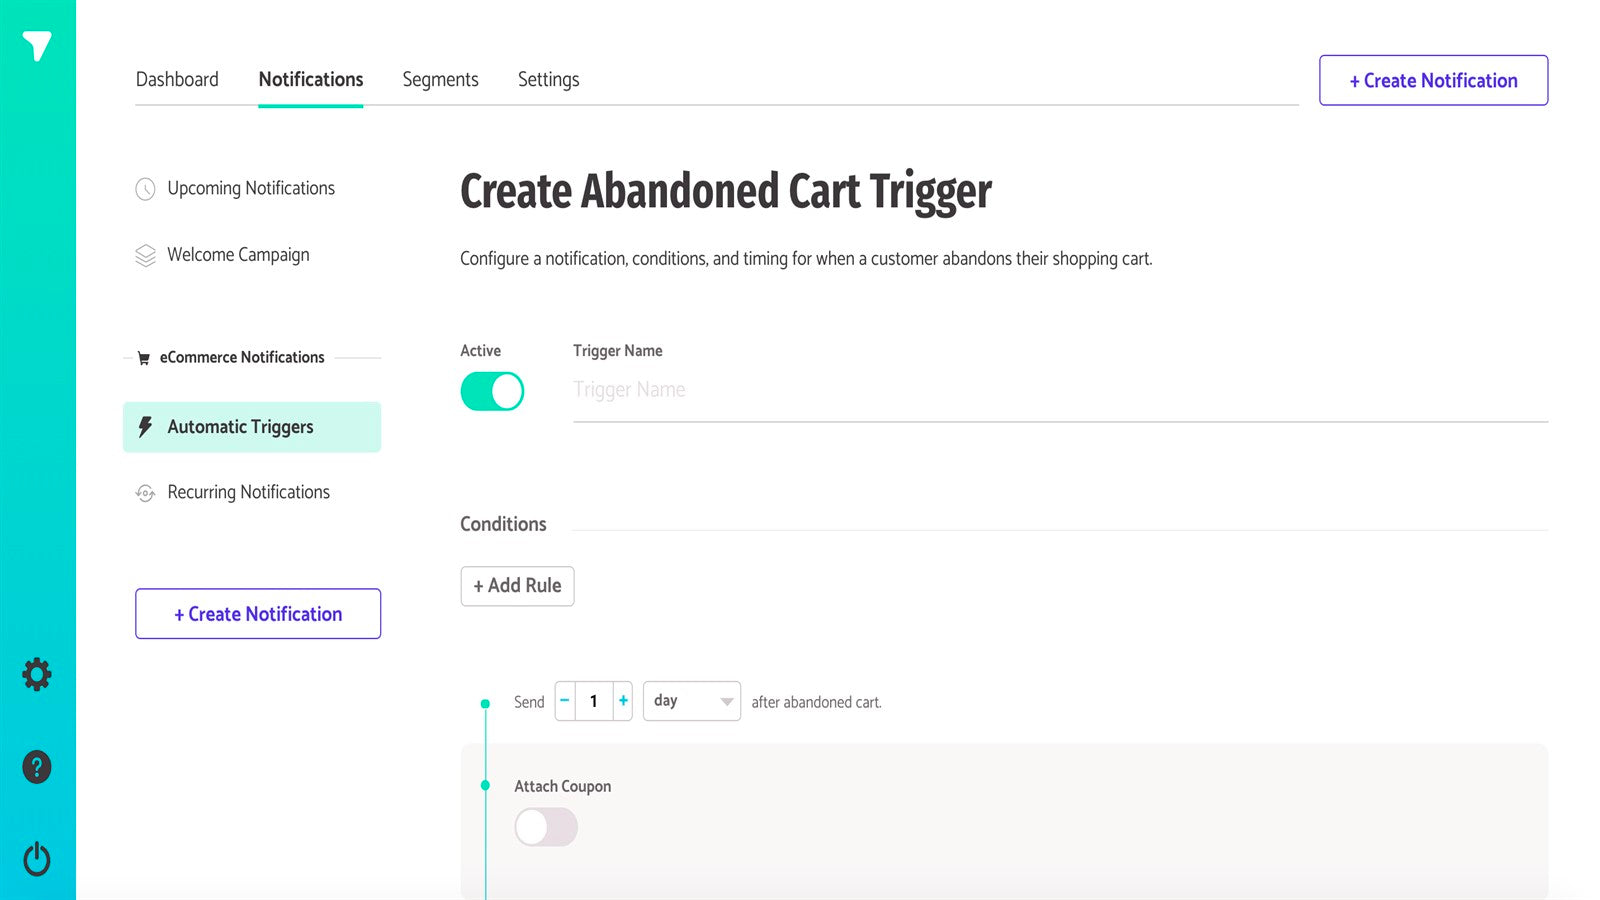1600x900 pixels.
Task: Click the Trigger Name input field
Action: pyautogui.click(x=700, y=390)
